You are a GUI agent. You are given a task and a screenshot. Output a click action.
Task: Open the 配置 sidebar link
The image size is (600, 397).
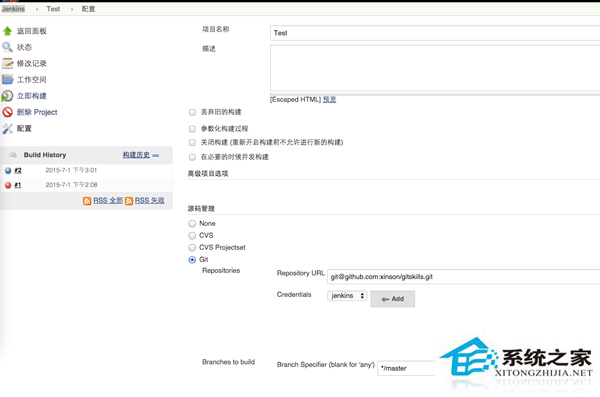[24, 129]
